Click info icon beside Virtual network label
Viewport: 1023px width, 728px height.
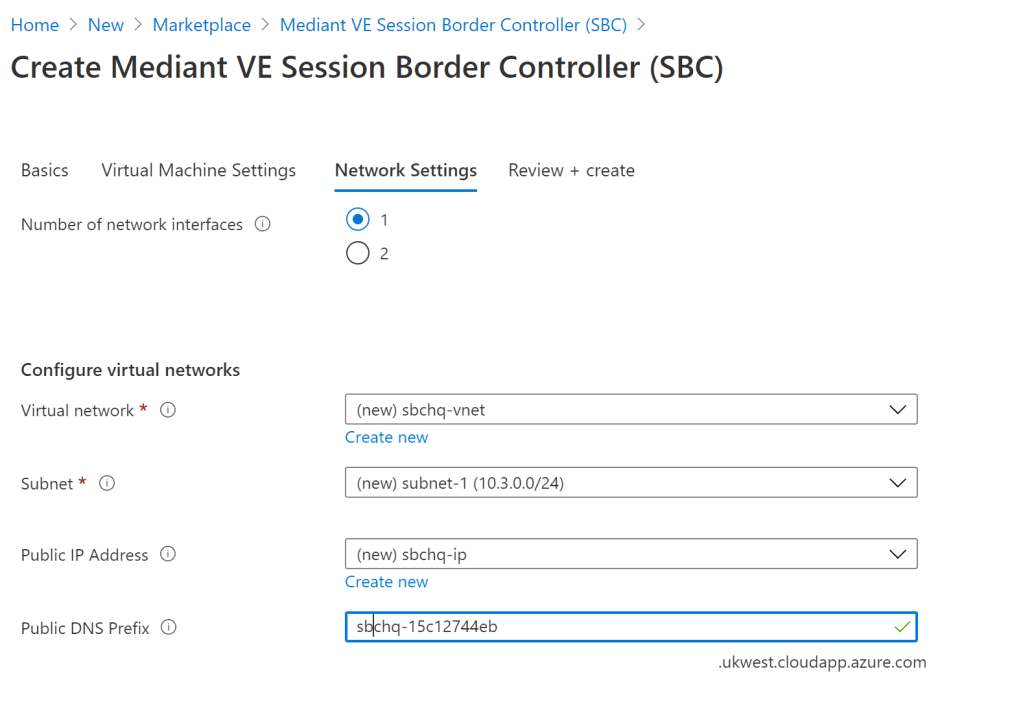tap(168, 410)
